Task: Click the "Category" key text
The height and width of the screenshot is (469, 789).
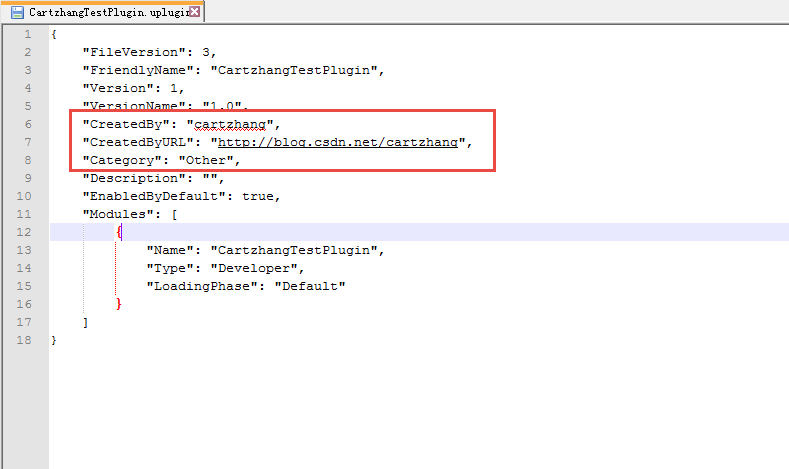Action: 122,161
